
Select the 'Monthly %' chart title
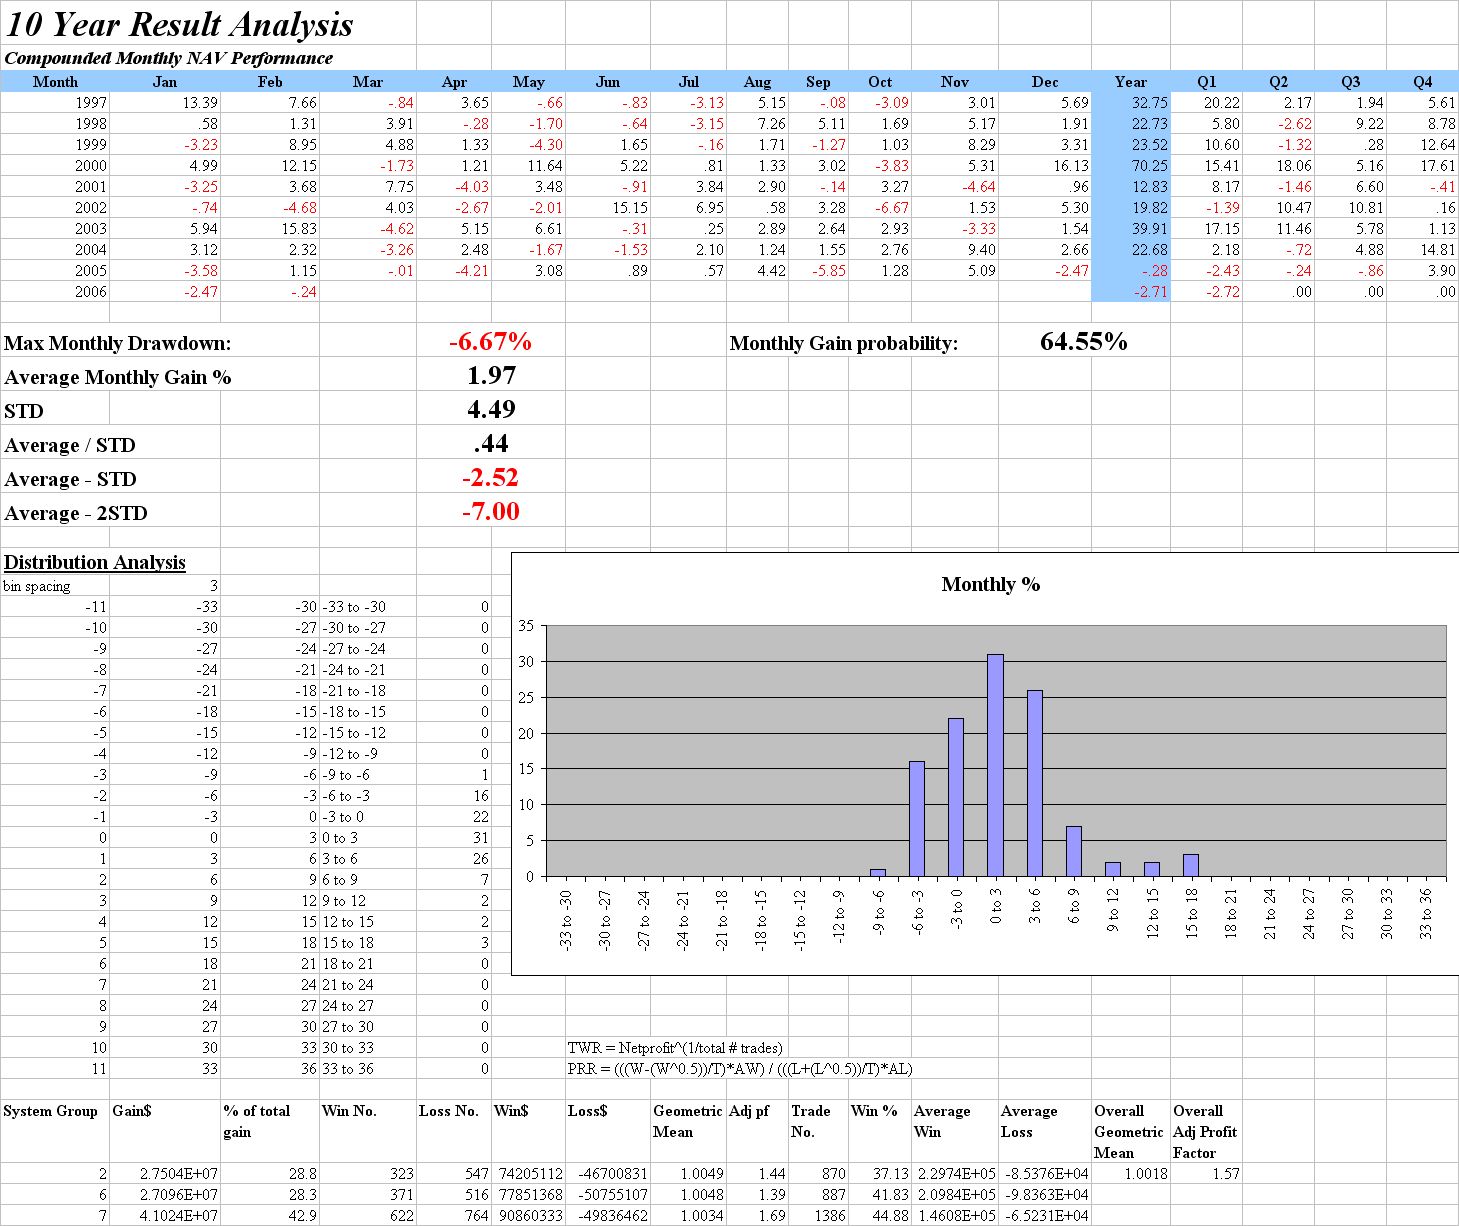(990, 584)
